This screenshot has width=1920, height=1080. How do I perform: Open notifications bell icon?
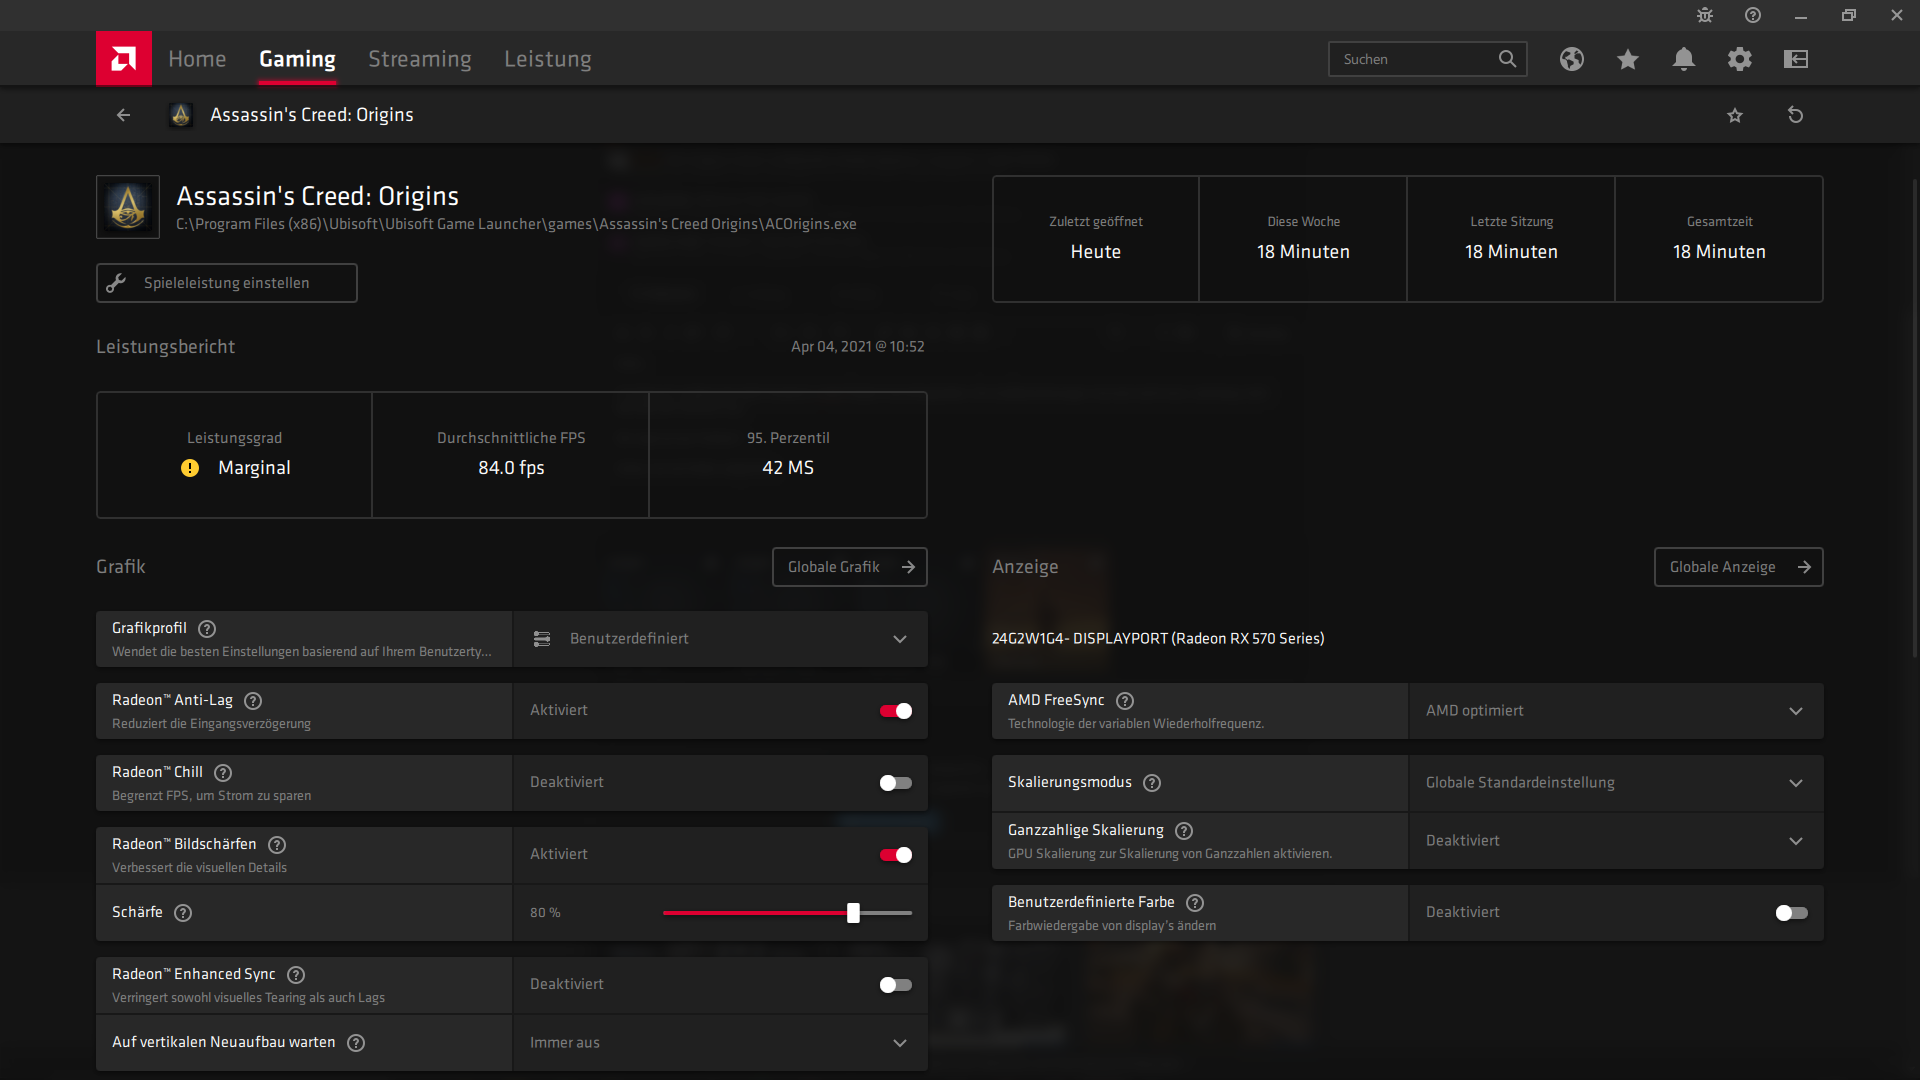point(1683,59)
